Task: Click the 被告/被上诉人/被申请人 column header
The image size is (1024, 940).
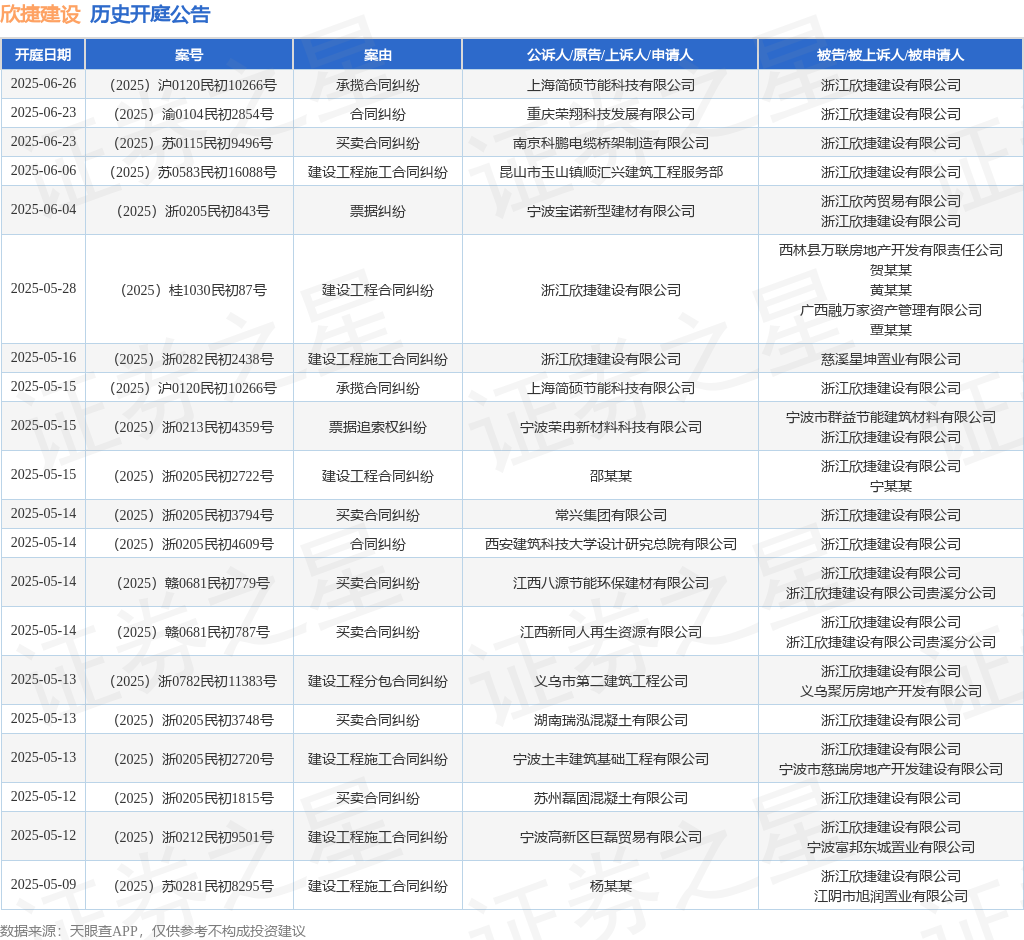Action: point(891,55)
